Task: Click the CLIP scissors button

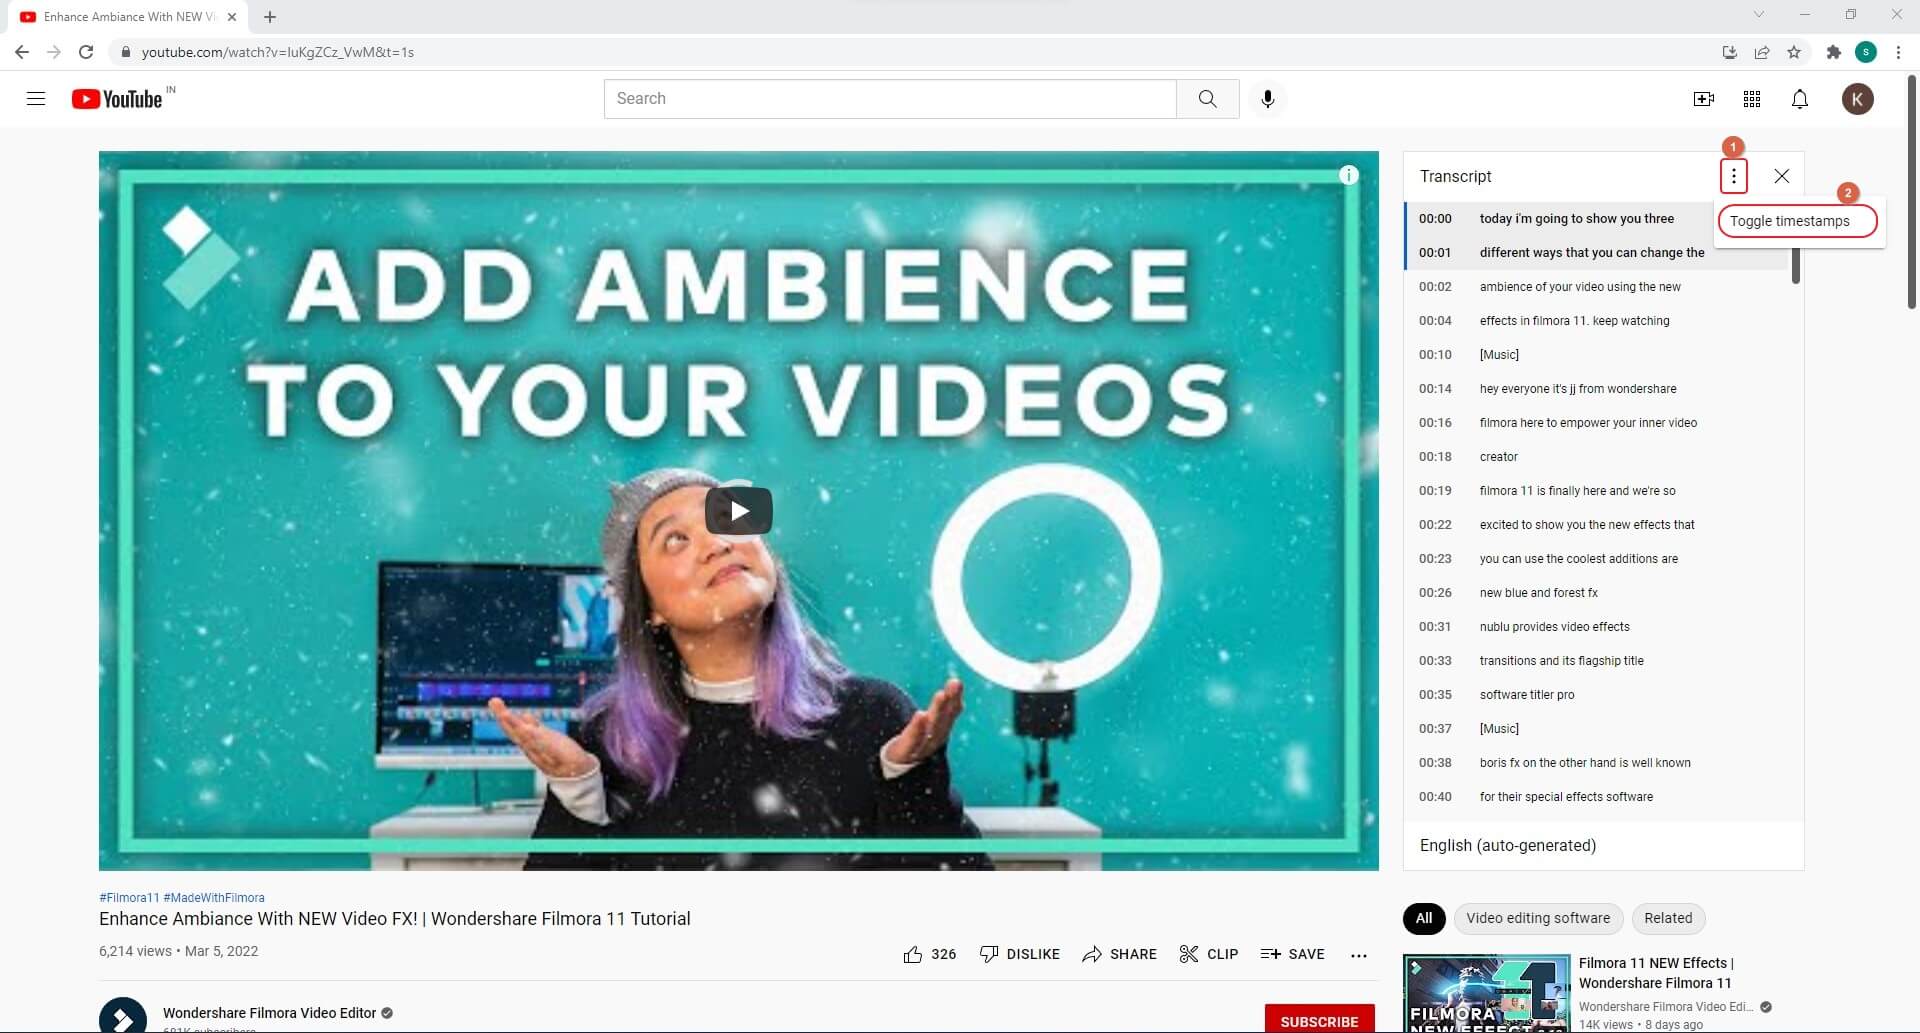Action: tap(1209, 954)
